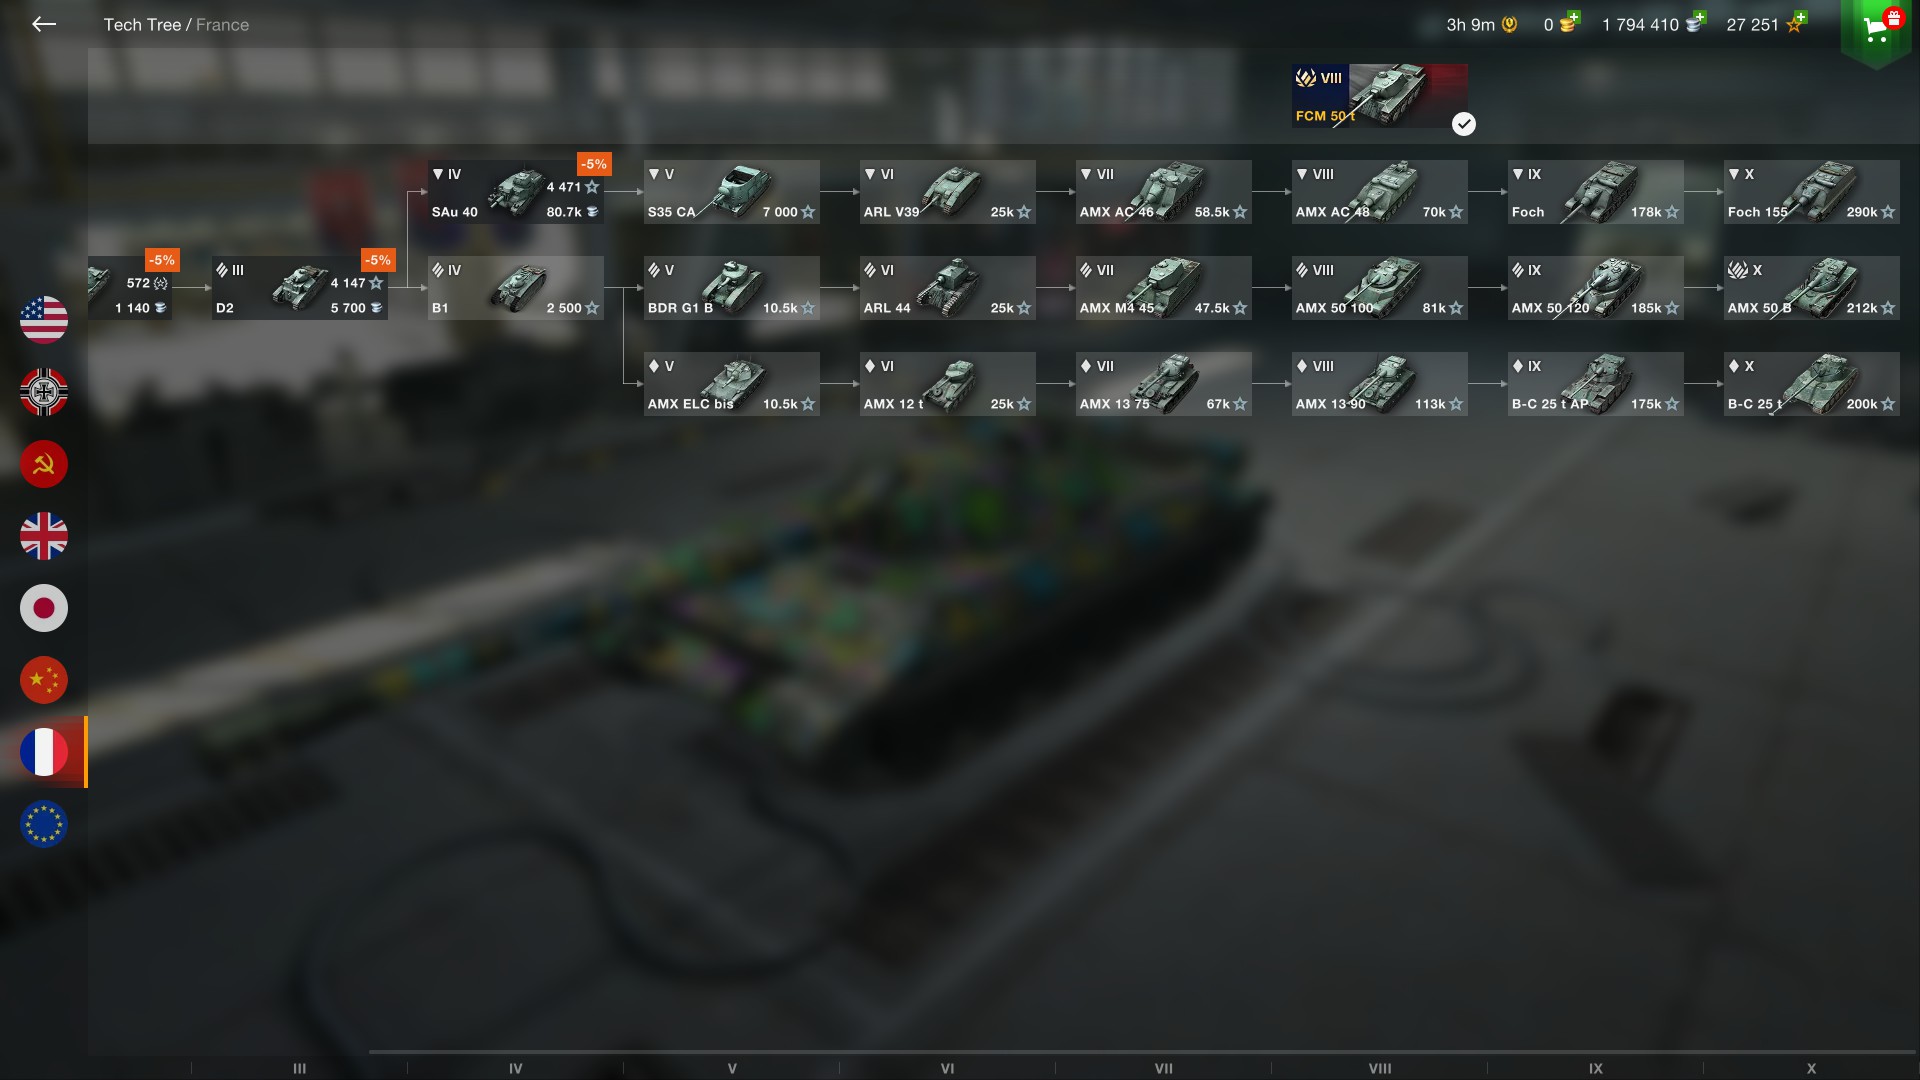Image resolution: width=1920 pixels, height=1080 pixels.
Task: Select the USSR hammer-and-sickle nation icon
Action: click(x=44, y=464)
